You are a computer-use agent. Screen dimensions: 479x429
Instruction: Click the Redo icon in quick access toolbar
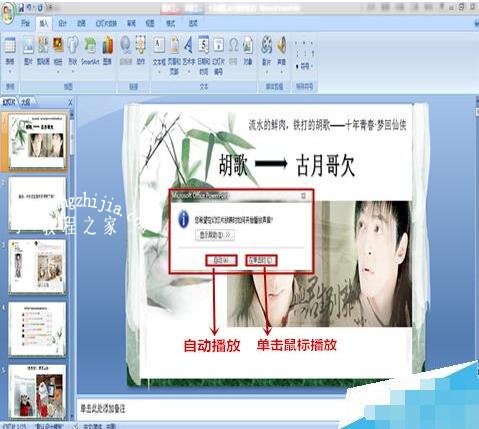40,7
